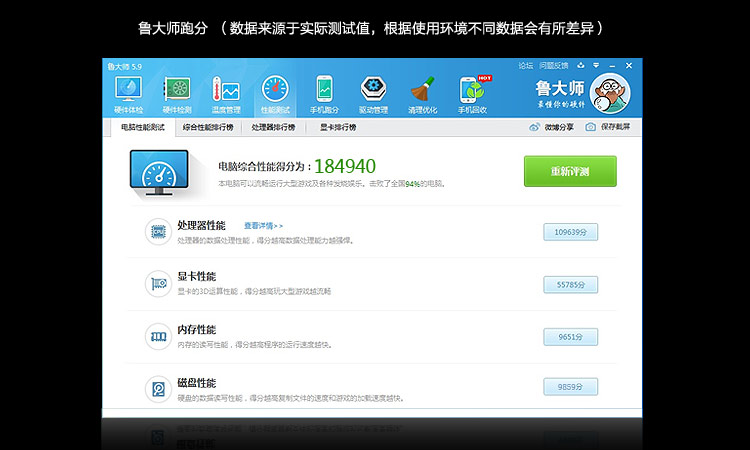
Task: Click the 鲁大师 mascot avatar
Action: [x=610, y=93]
